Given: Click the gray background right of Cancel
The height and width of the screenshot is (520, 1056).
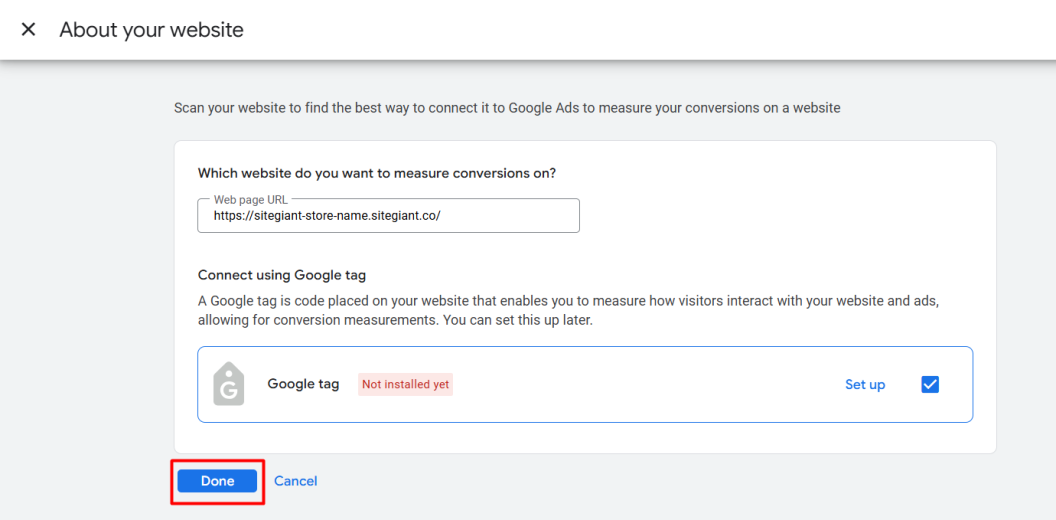Looking at the screenshot, I should (650, 482).
